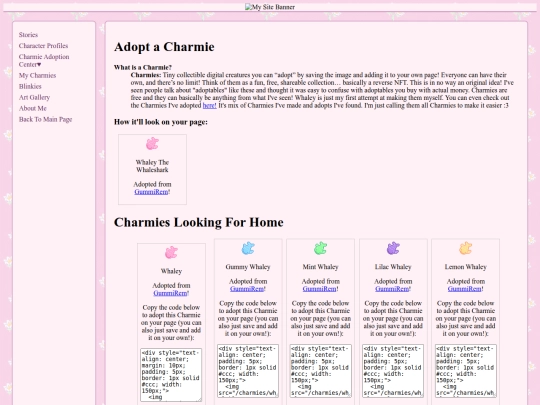Click the pink Whaley charmie image
Image resolution: width=540 pixels, height=405 pixels.
[x=171, y=253]
